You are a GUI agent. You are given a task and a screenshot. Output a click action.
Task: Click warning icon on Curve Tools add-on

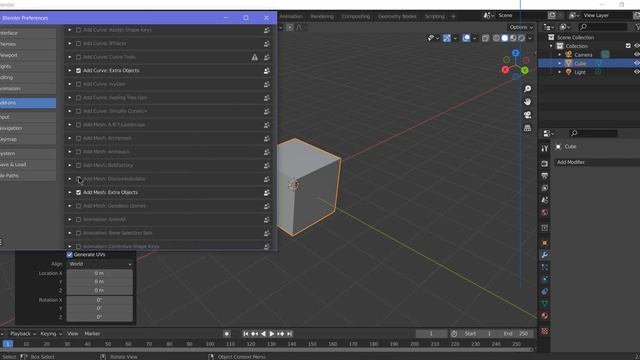(x=255, y=57)
